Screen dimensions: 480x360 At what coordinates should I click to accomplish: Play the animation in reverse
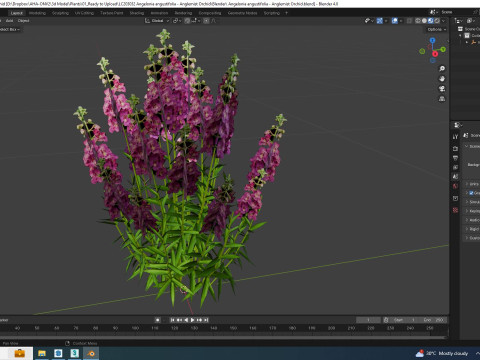click(186, 320)
